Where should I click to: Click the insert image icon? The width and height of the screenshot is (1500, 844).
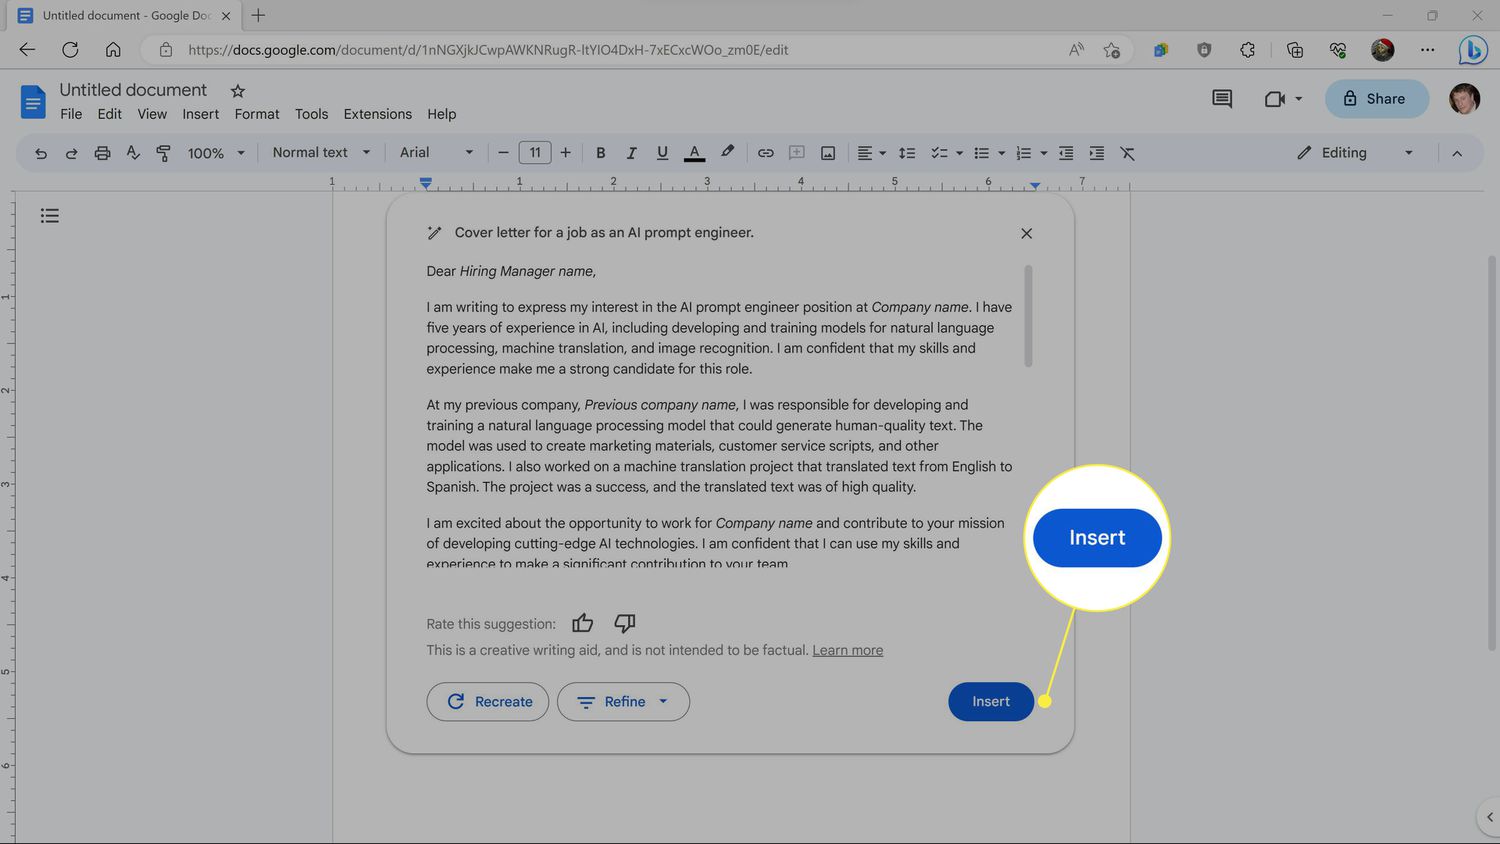coord(828,153)
